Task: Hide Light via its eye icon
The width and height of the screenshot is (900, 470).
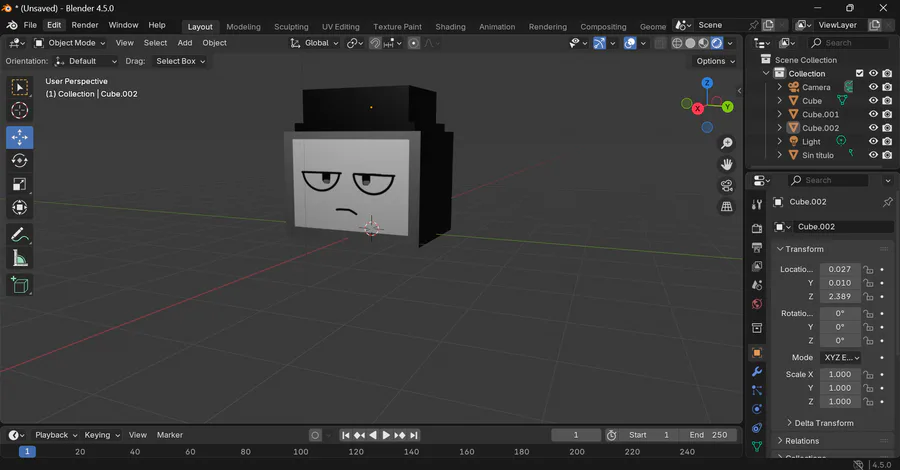Action: [x=873, y=141]
